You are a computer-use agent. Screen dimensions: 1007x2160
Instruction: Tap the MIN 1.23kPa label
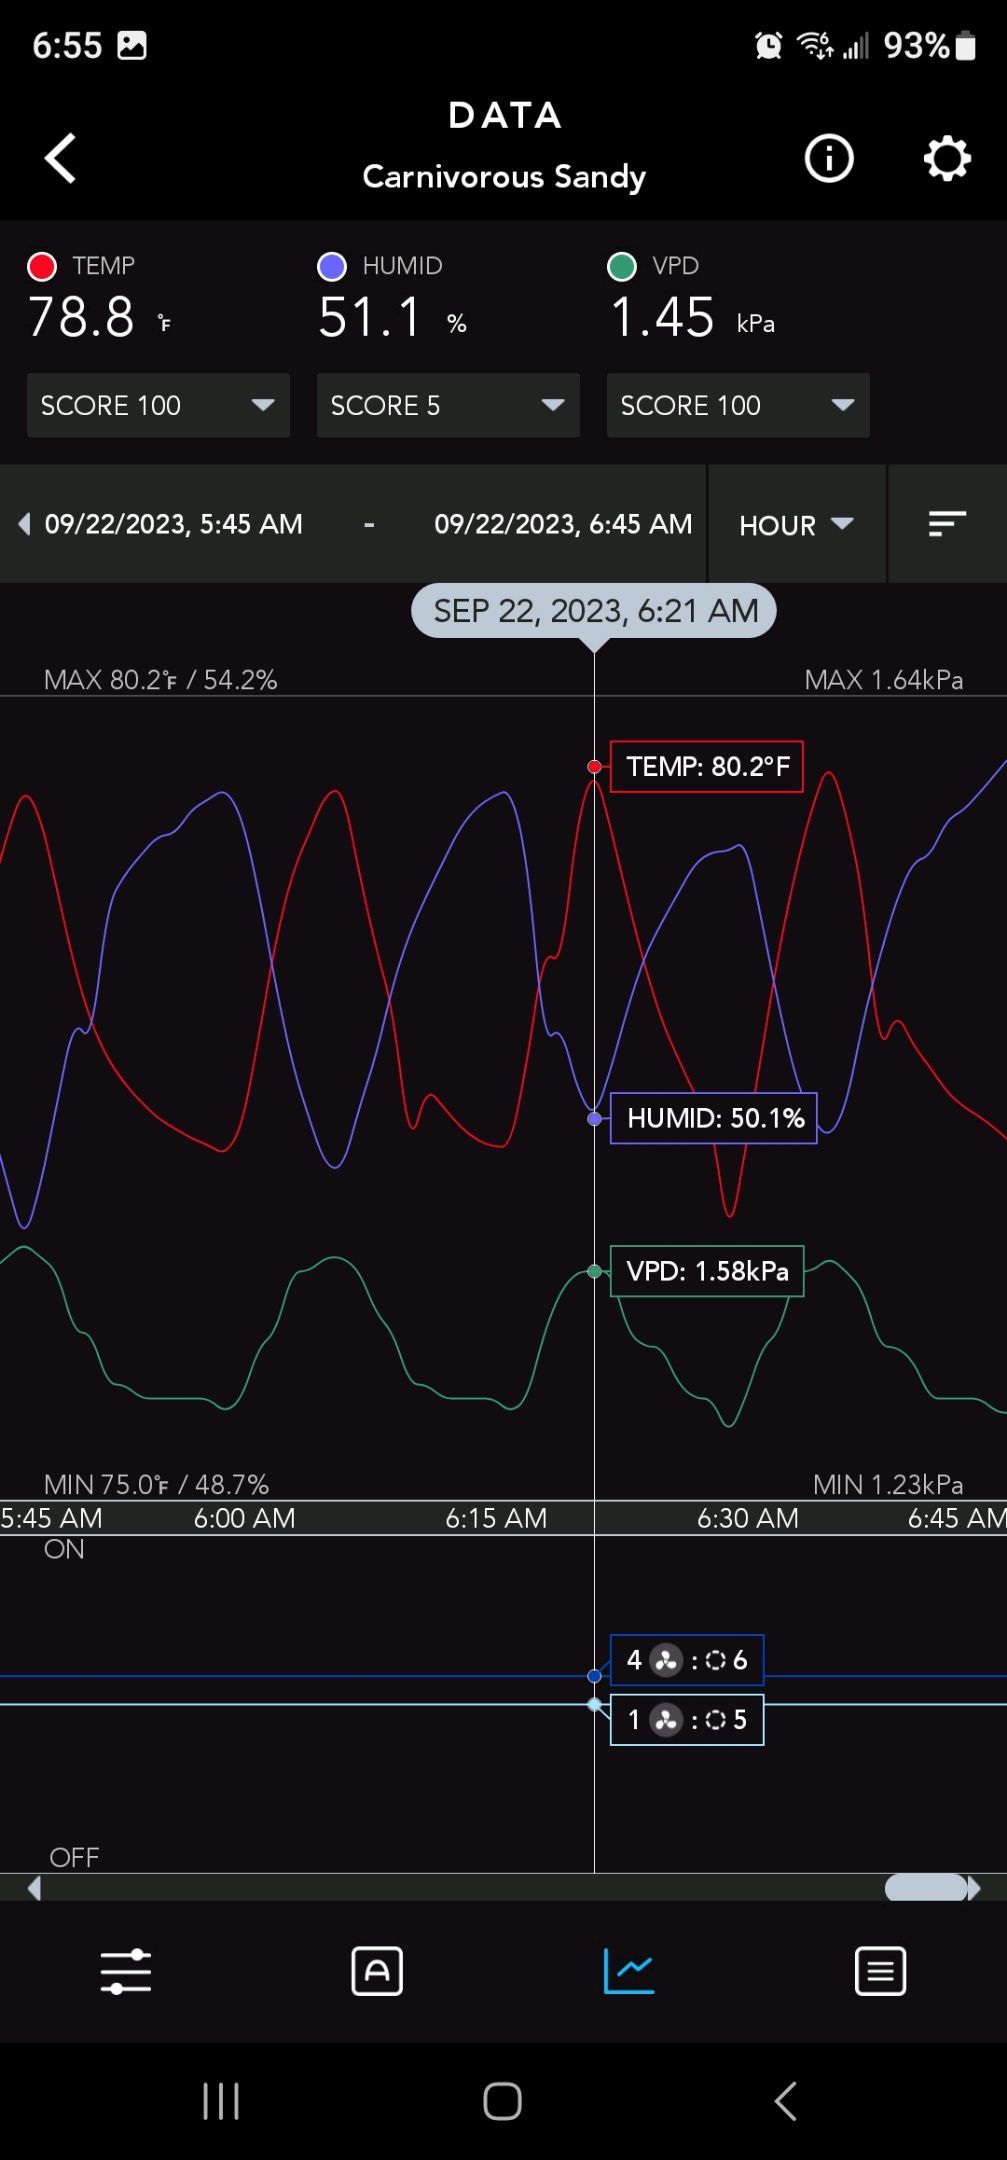[x=888, y=1484]
